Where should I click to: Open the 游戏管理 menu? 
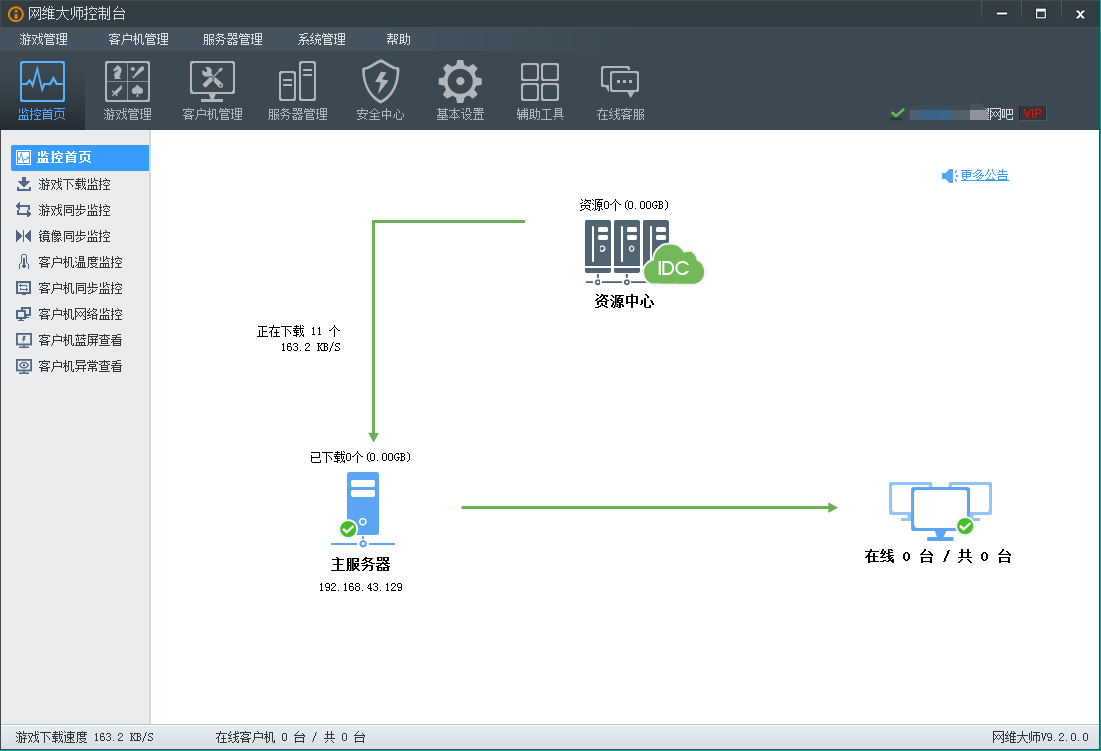click(44, 39)
